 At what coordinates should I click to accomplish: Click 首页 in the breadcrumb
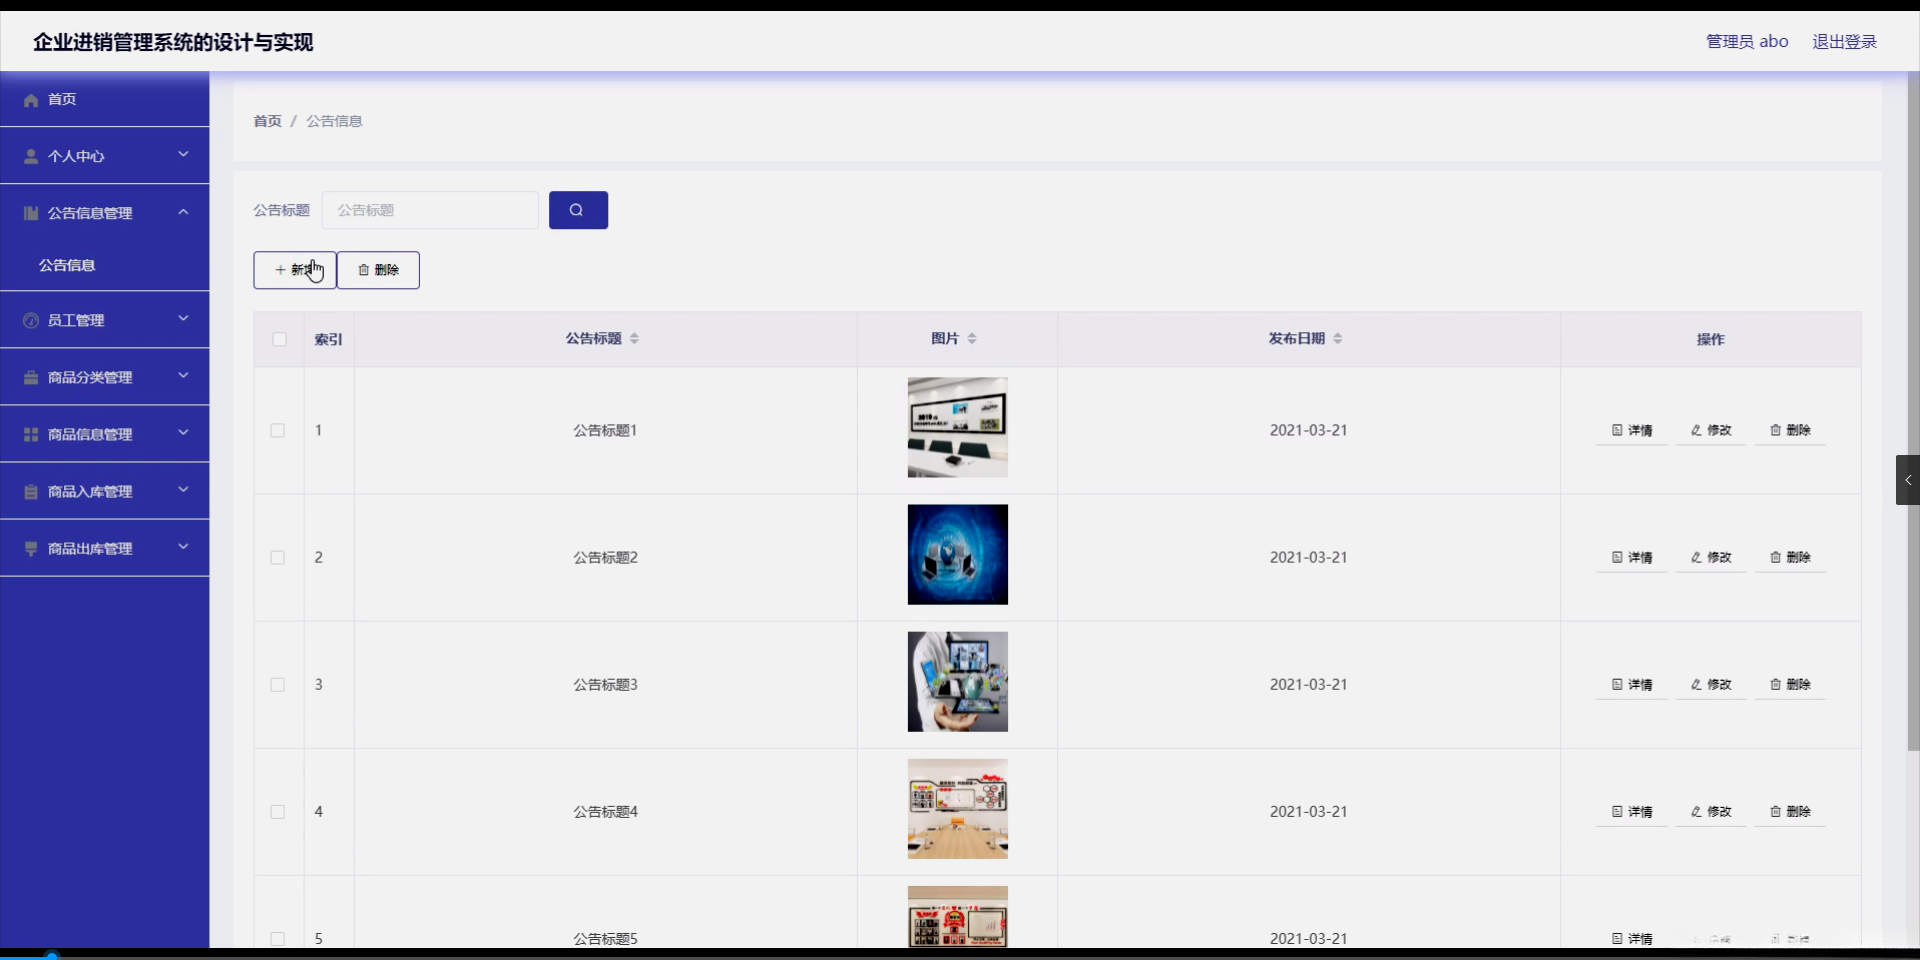pos(267,121)
